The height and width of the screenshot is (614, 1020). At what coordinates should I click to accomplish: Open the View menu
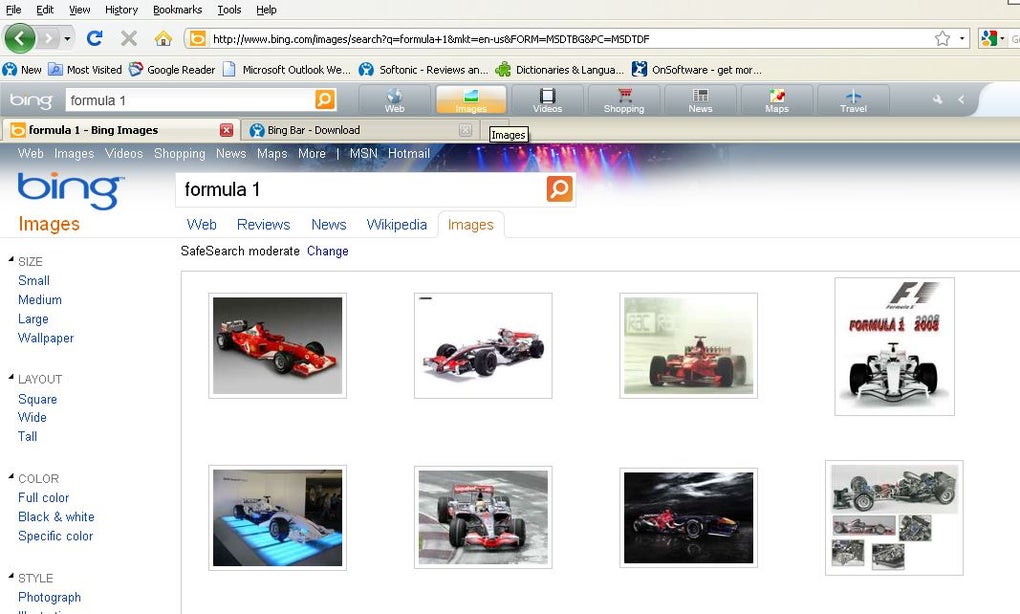tap(79, 10)
